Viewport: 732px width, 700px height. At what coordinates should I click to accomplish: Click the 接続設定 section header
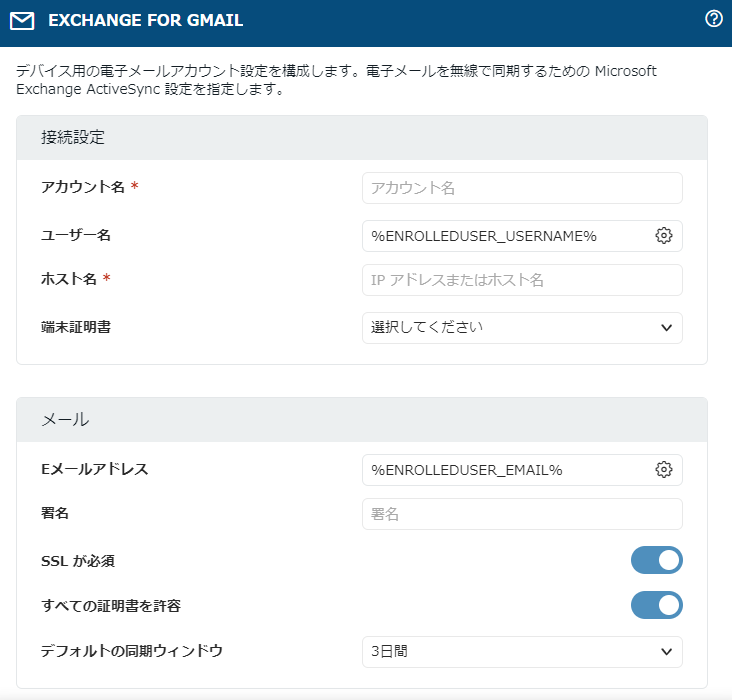point(362,138)
